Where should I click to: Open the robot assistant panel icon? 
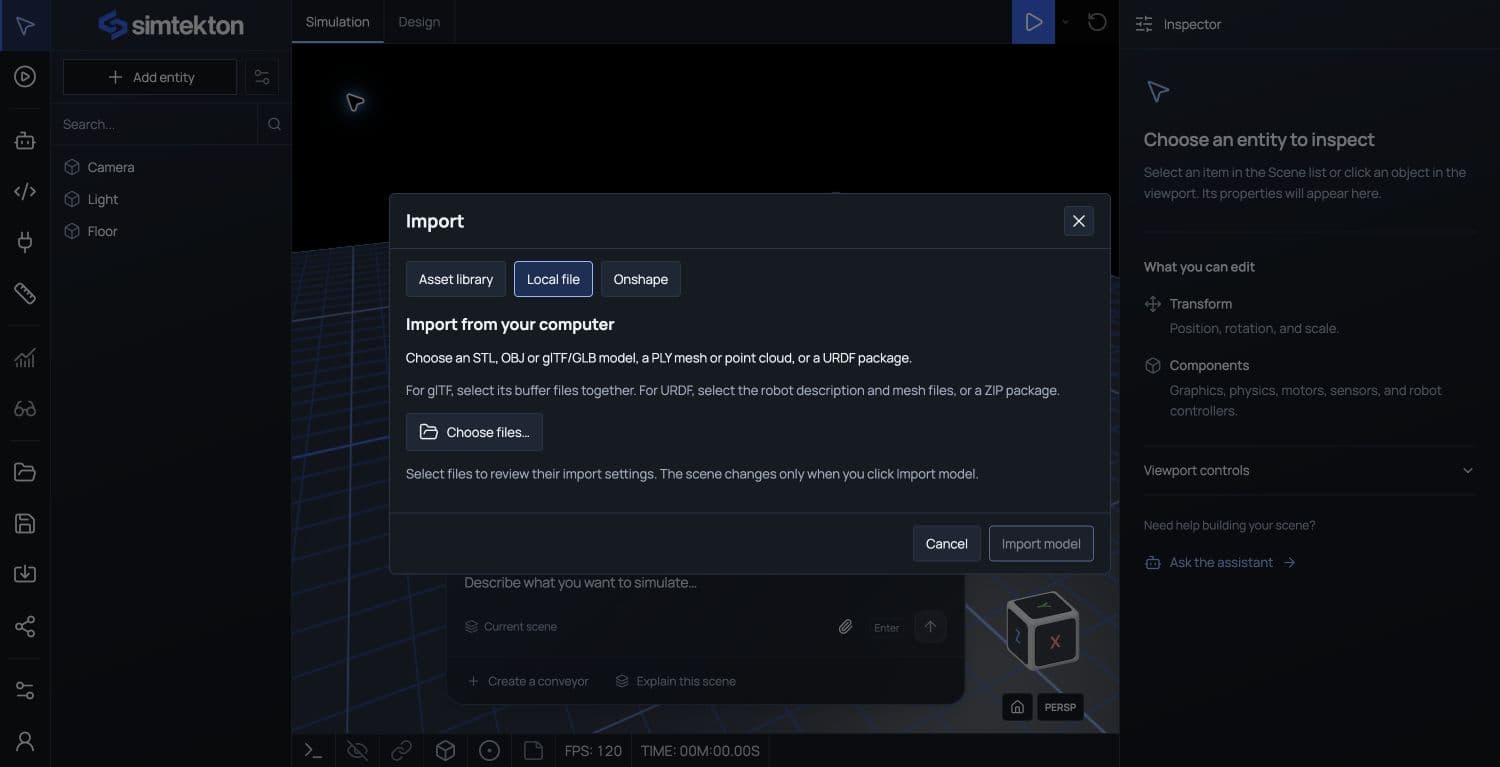pyautogui.click(x=25, y=141)
